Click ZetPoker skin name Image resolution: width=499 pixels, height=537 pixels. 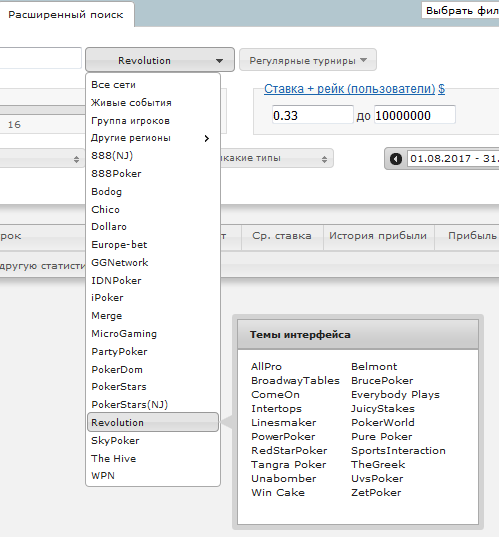click(x=376, y=493)
